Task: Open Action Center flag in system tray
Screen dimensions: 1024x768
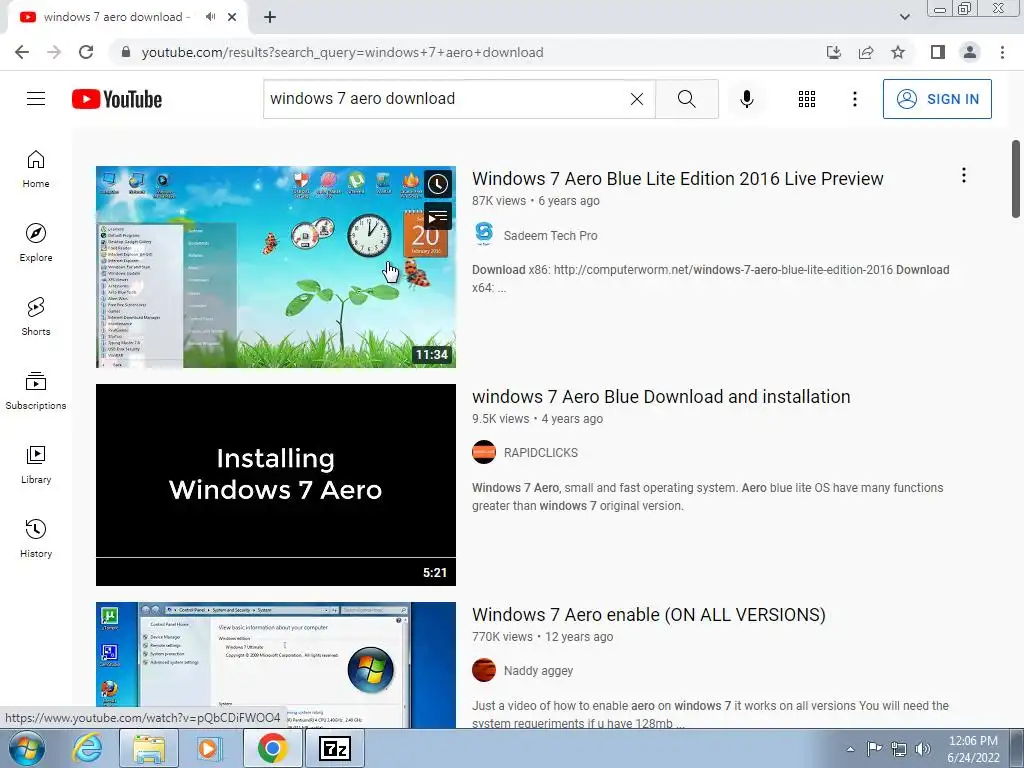Action: (874, 749)
